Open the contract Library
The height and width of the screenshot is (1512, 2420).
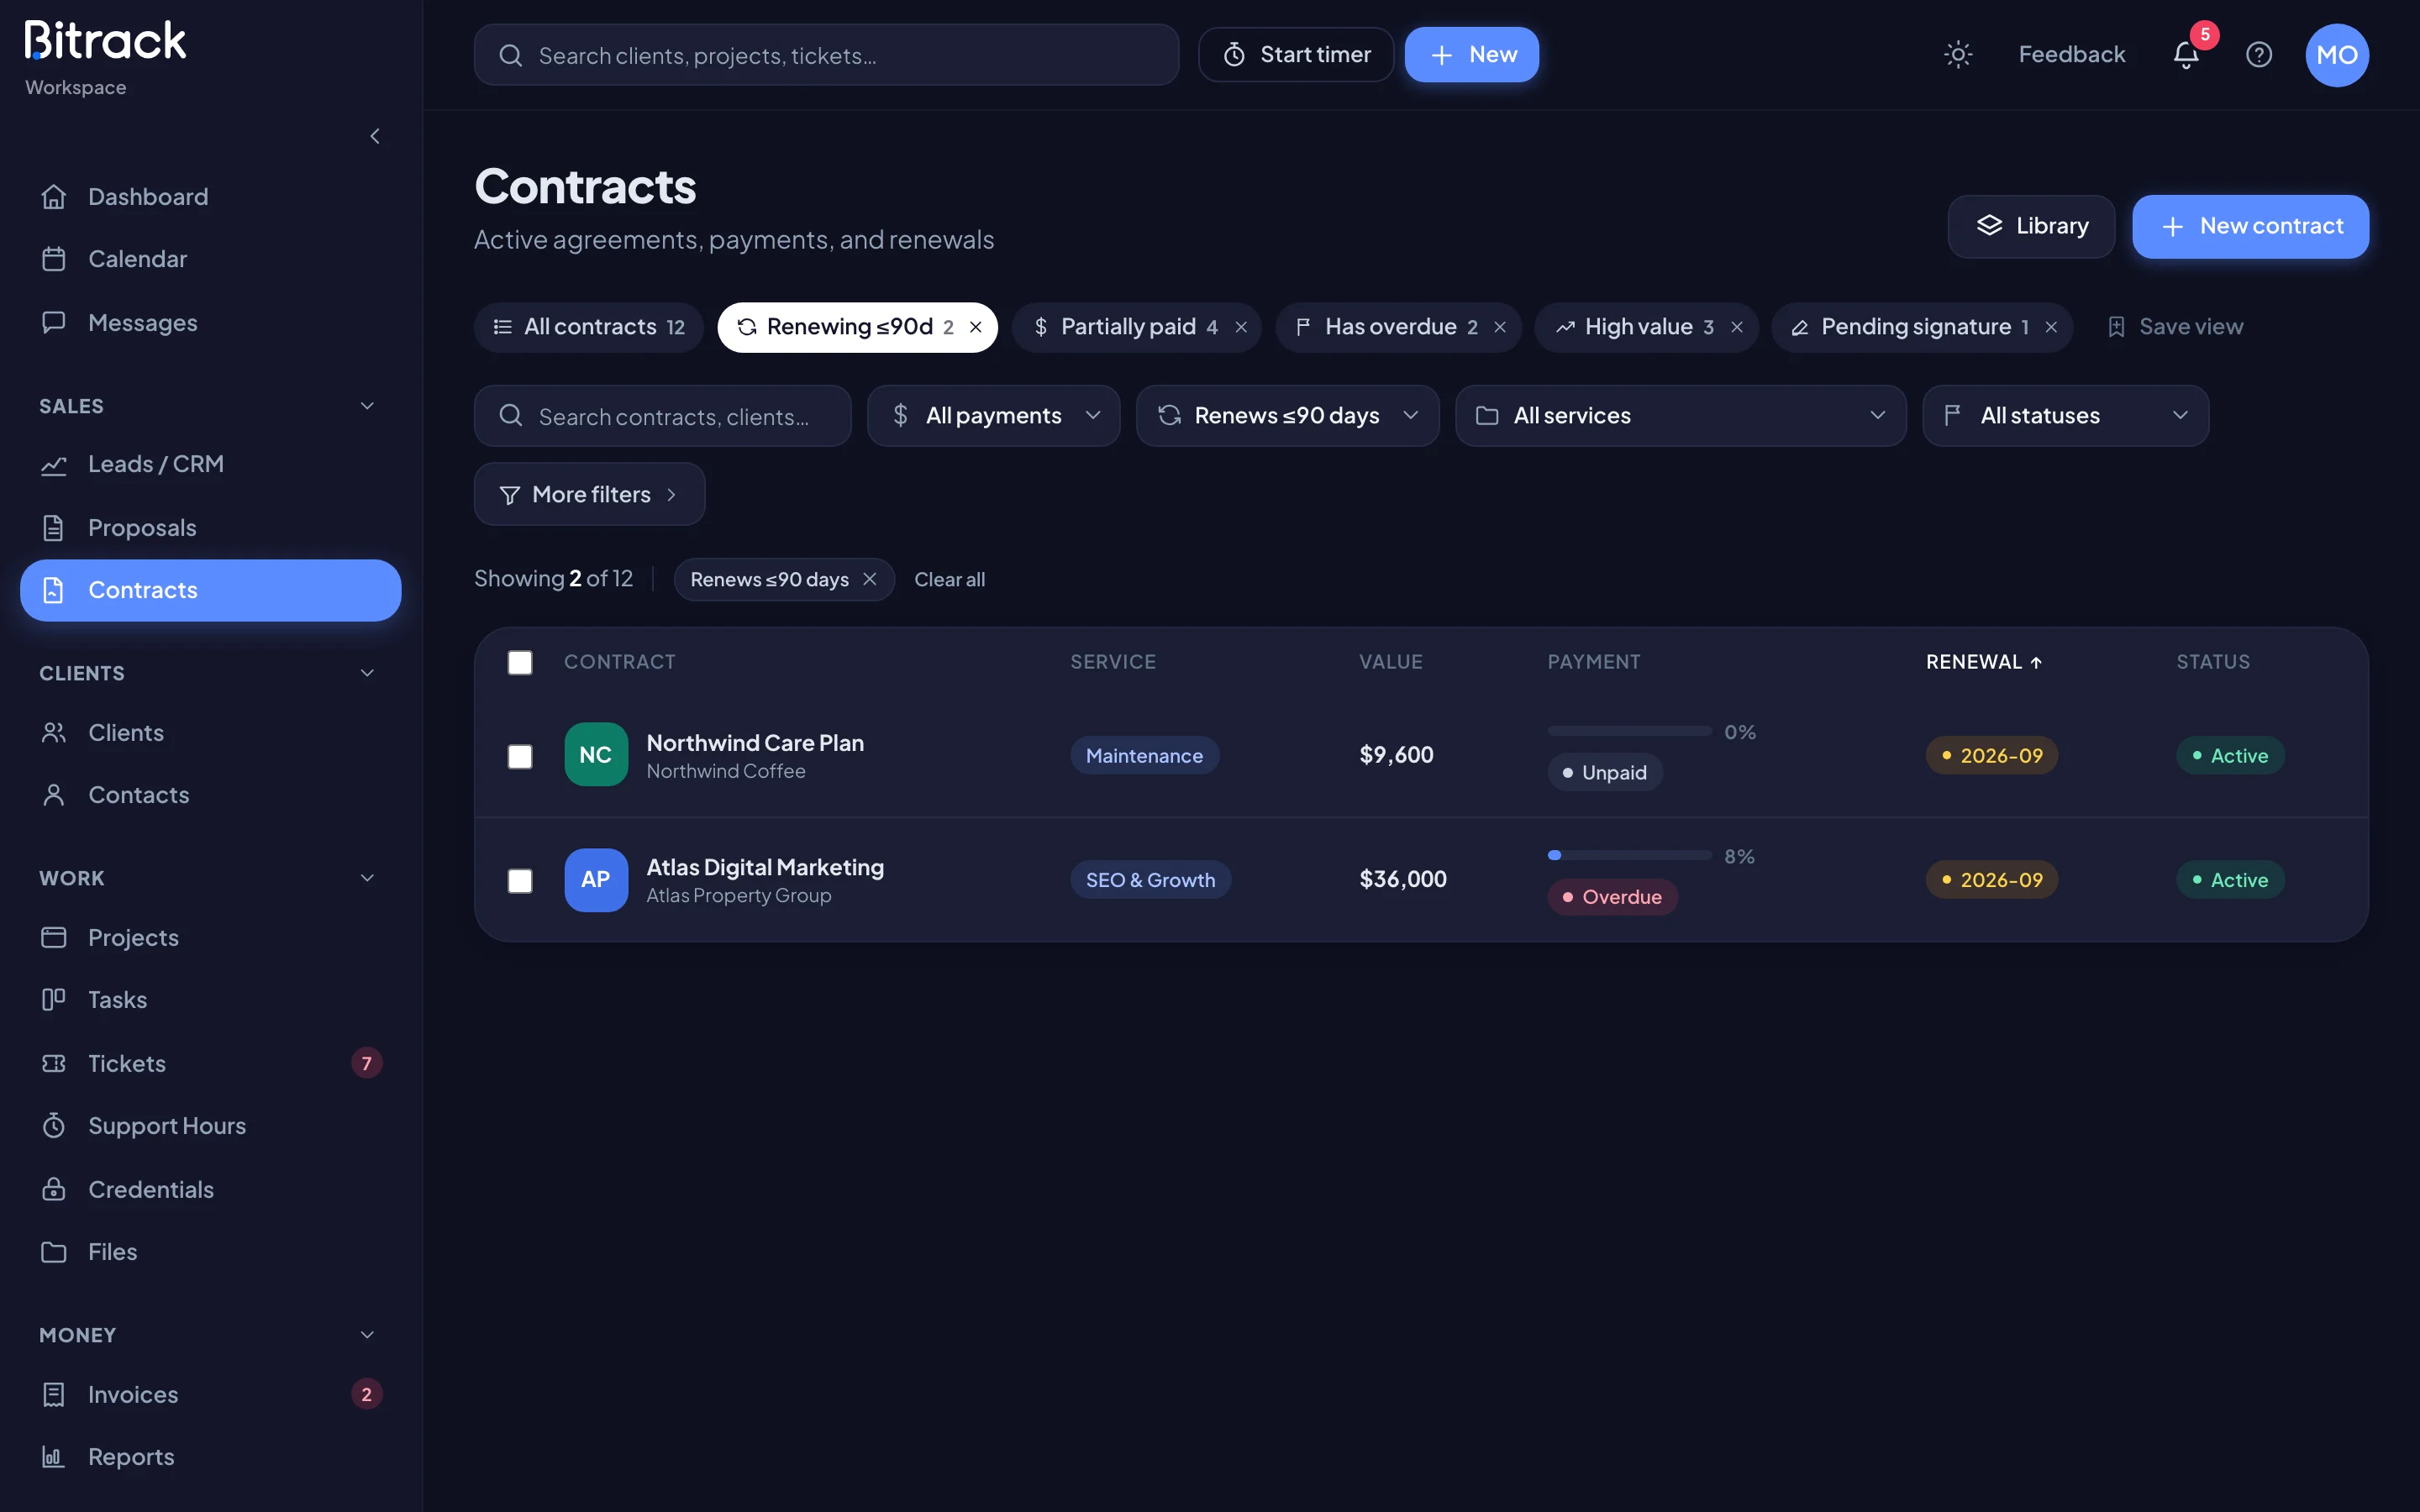[2031, 227]
